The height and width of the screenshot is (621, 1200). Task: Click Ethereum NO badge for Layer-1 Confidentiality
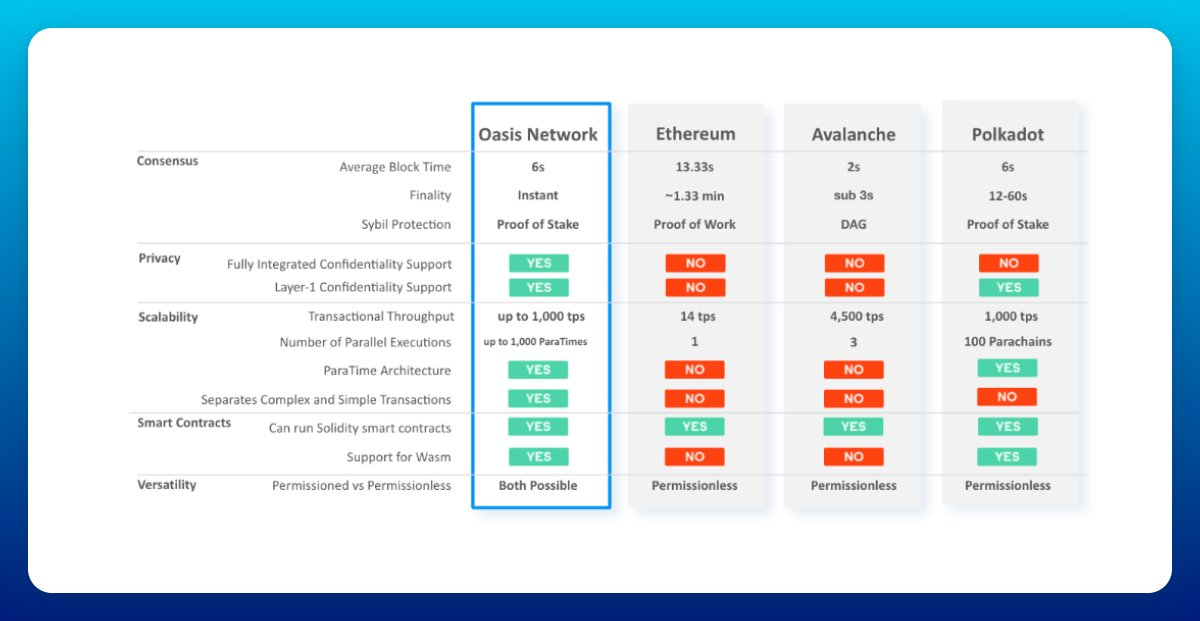[x=695, y=287]
